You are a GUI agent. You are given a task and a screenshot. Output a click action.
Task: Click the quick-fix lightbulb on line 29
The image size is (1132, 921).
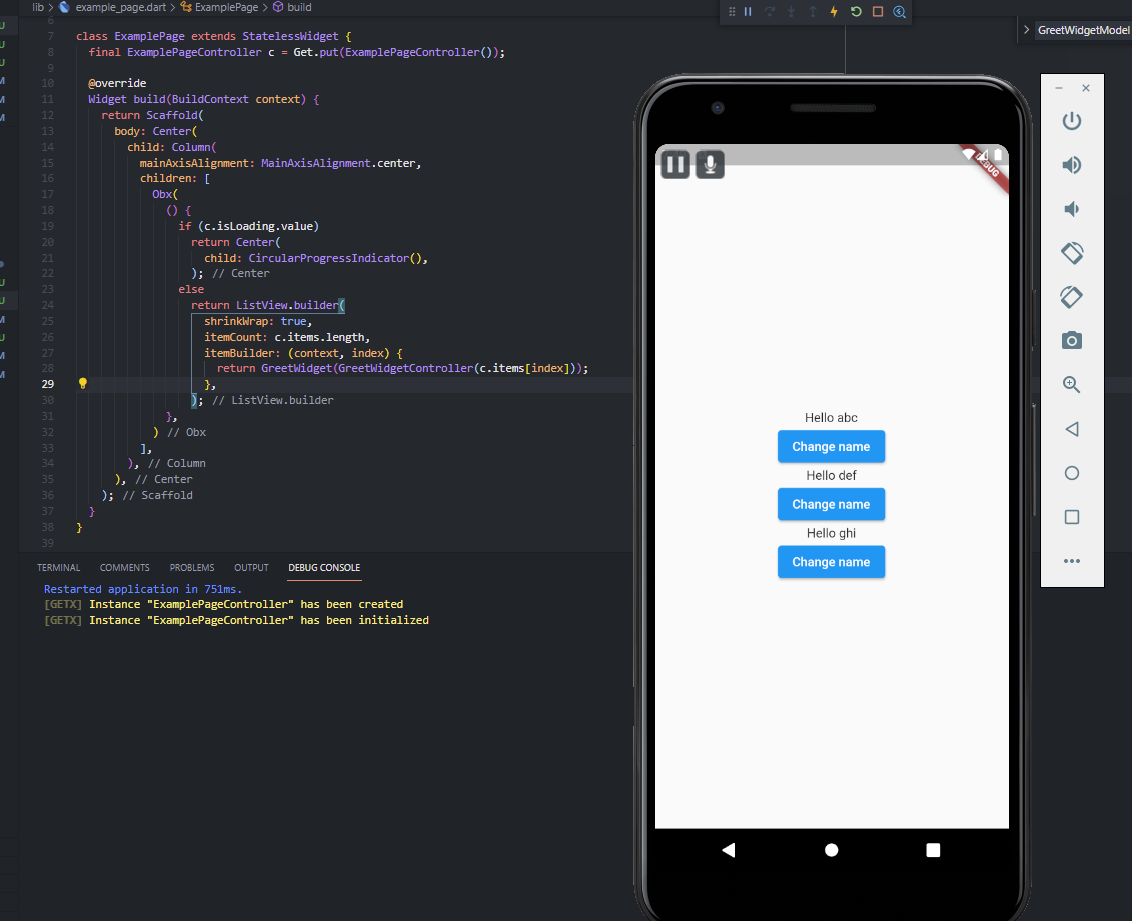[x=82, y=383]
